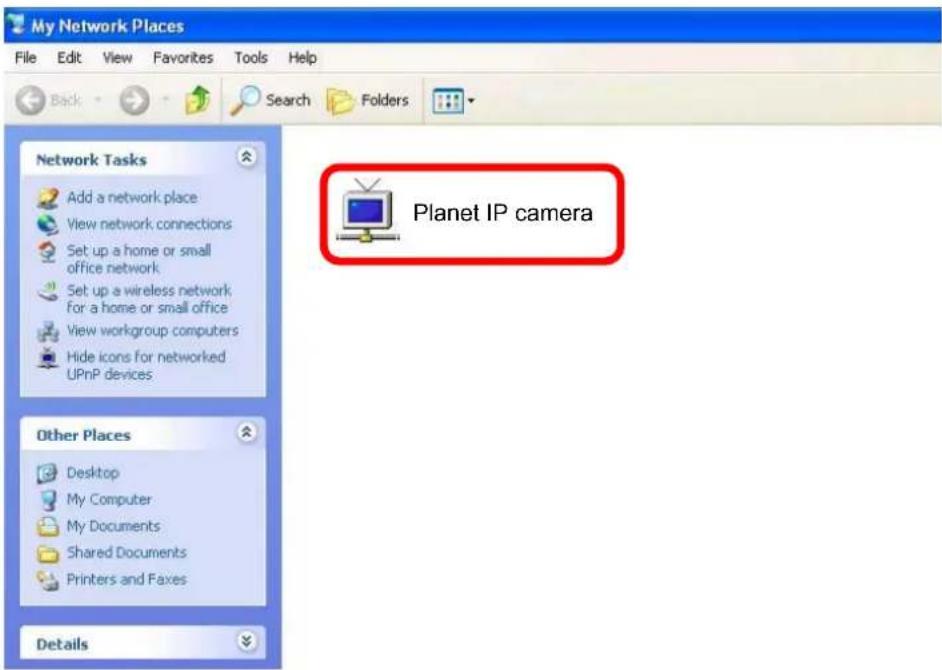
Task: Click the workgroup computers icon
Action: click(x=48, y=332)
